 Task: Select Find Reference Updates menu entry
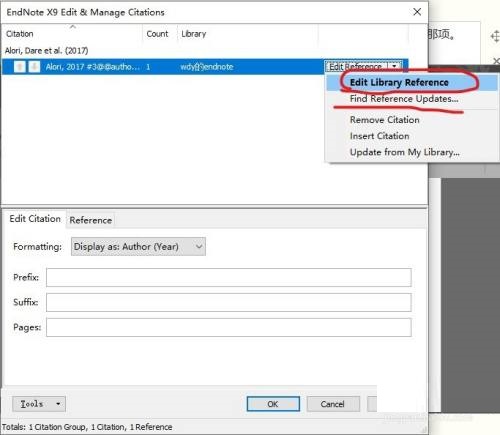click(404, 99)
